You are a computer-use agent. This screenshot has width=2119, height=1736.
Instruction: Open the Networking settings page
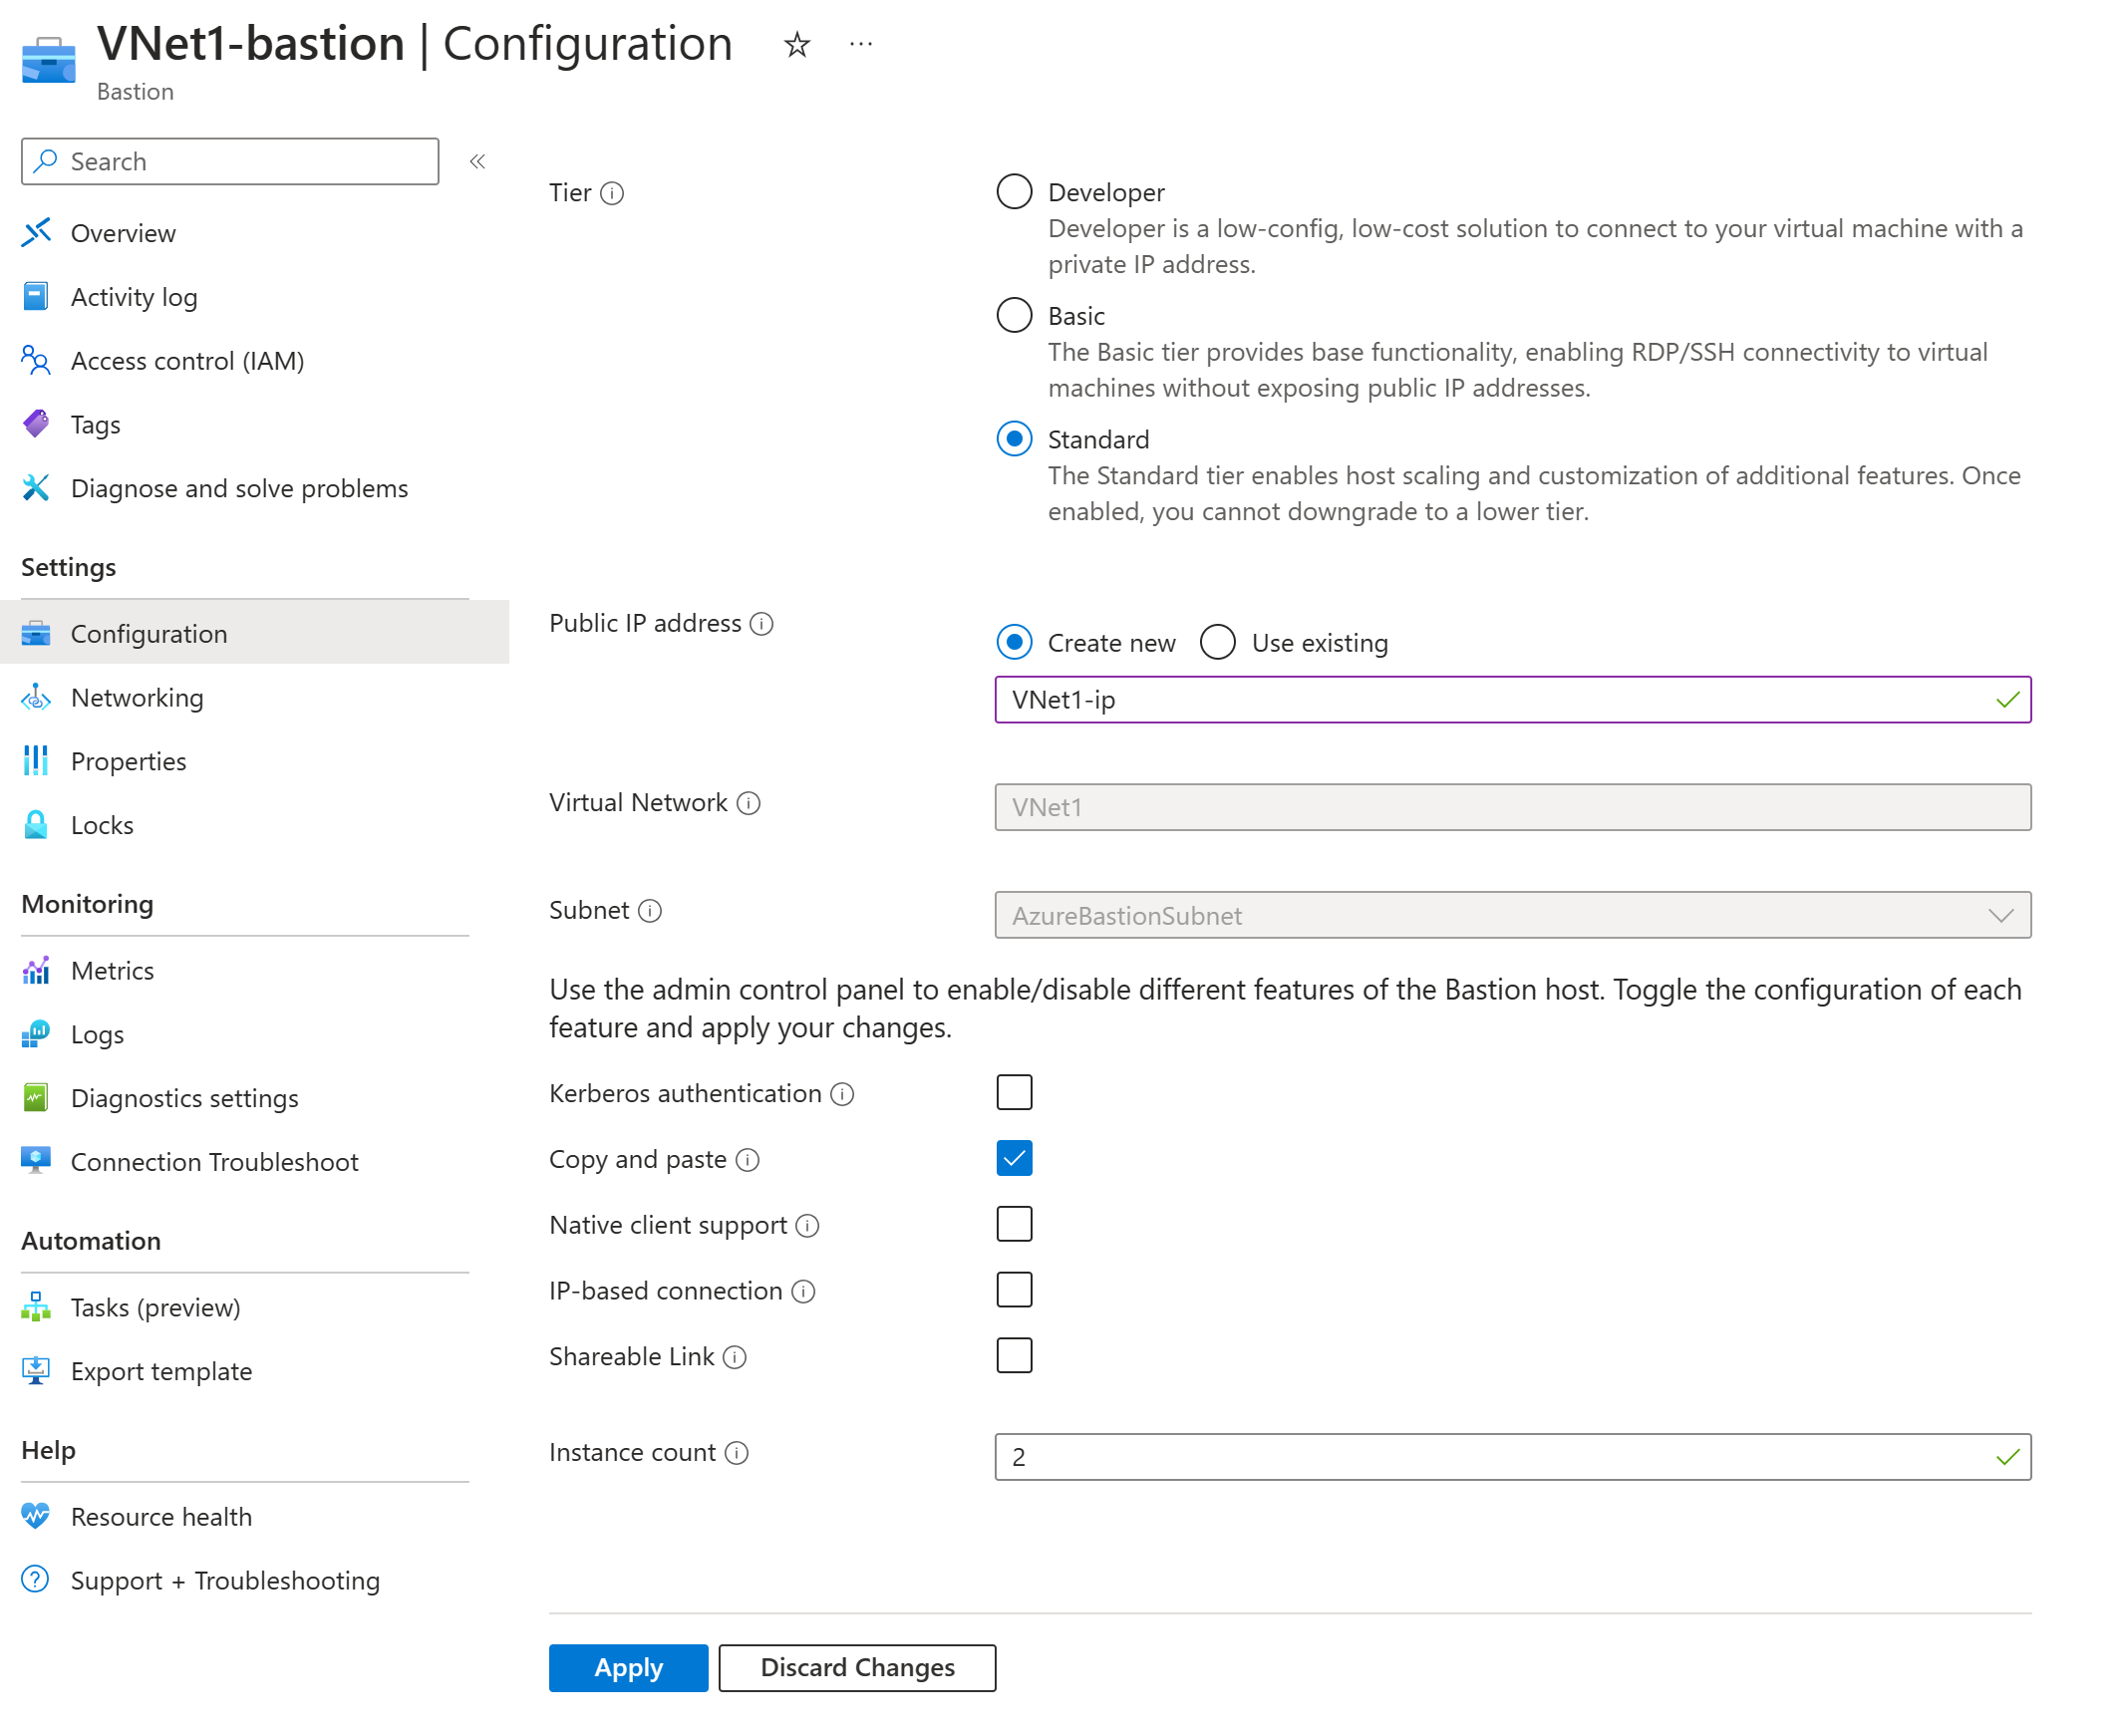click(138, 695)
